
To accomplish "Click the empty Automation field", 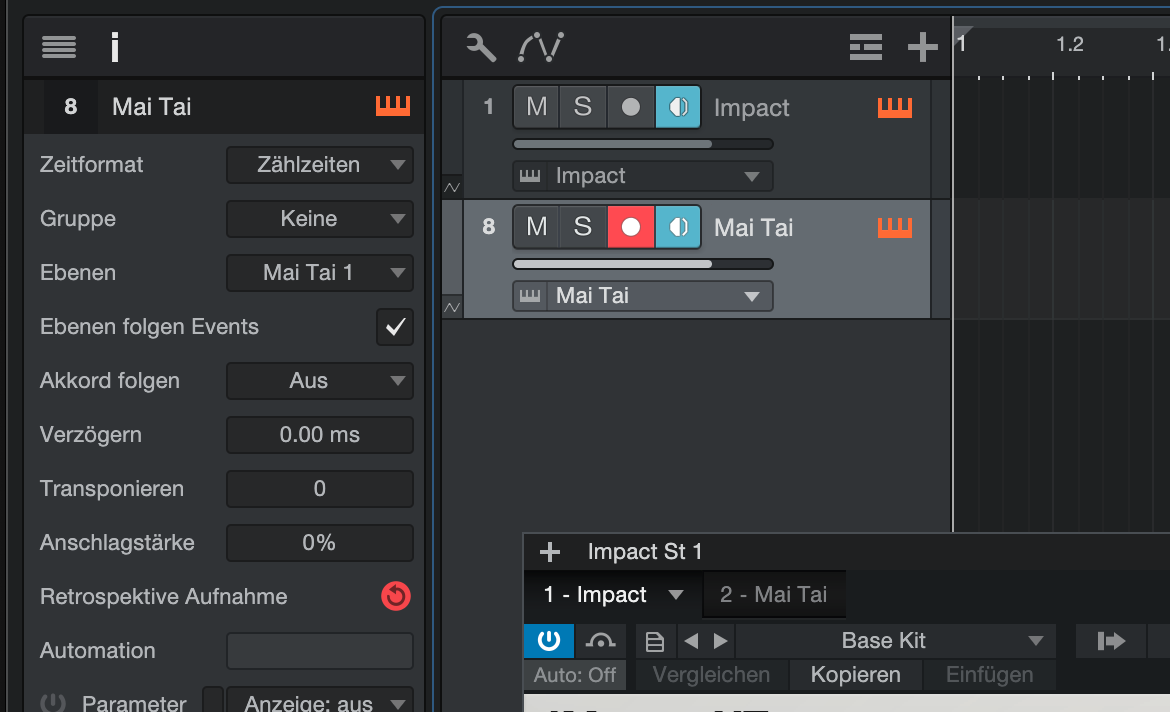I will [319, 651].
